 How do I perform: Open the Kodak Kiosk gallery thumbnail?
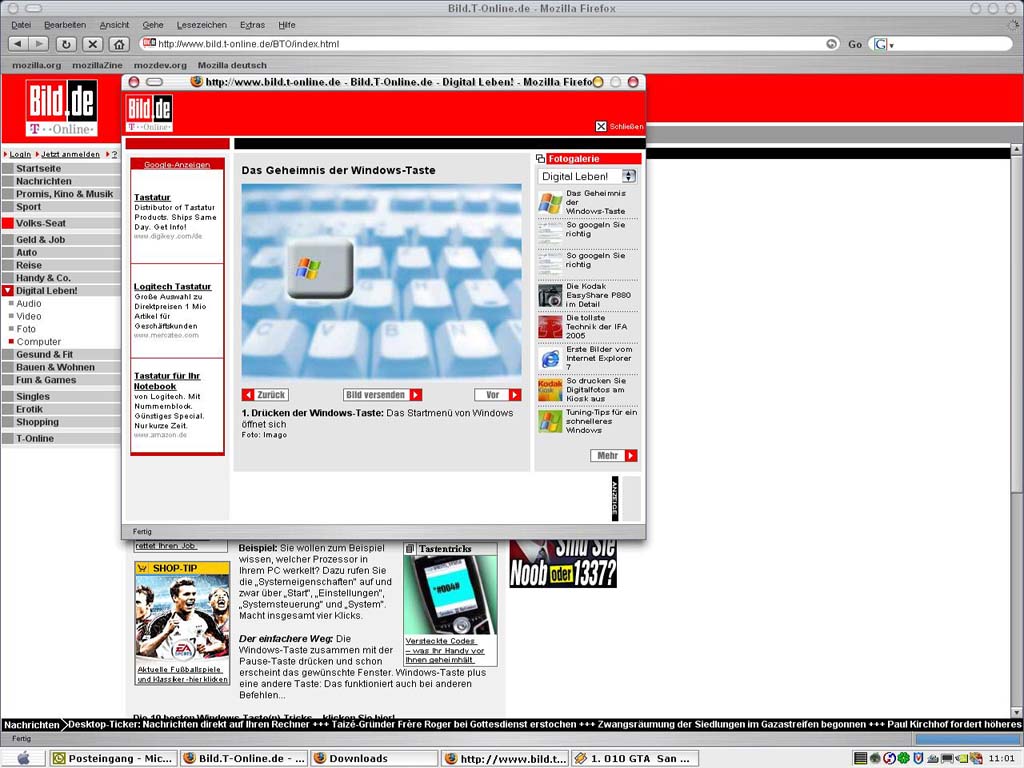click(x=550, y=390)
